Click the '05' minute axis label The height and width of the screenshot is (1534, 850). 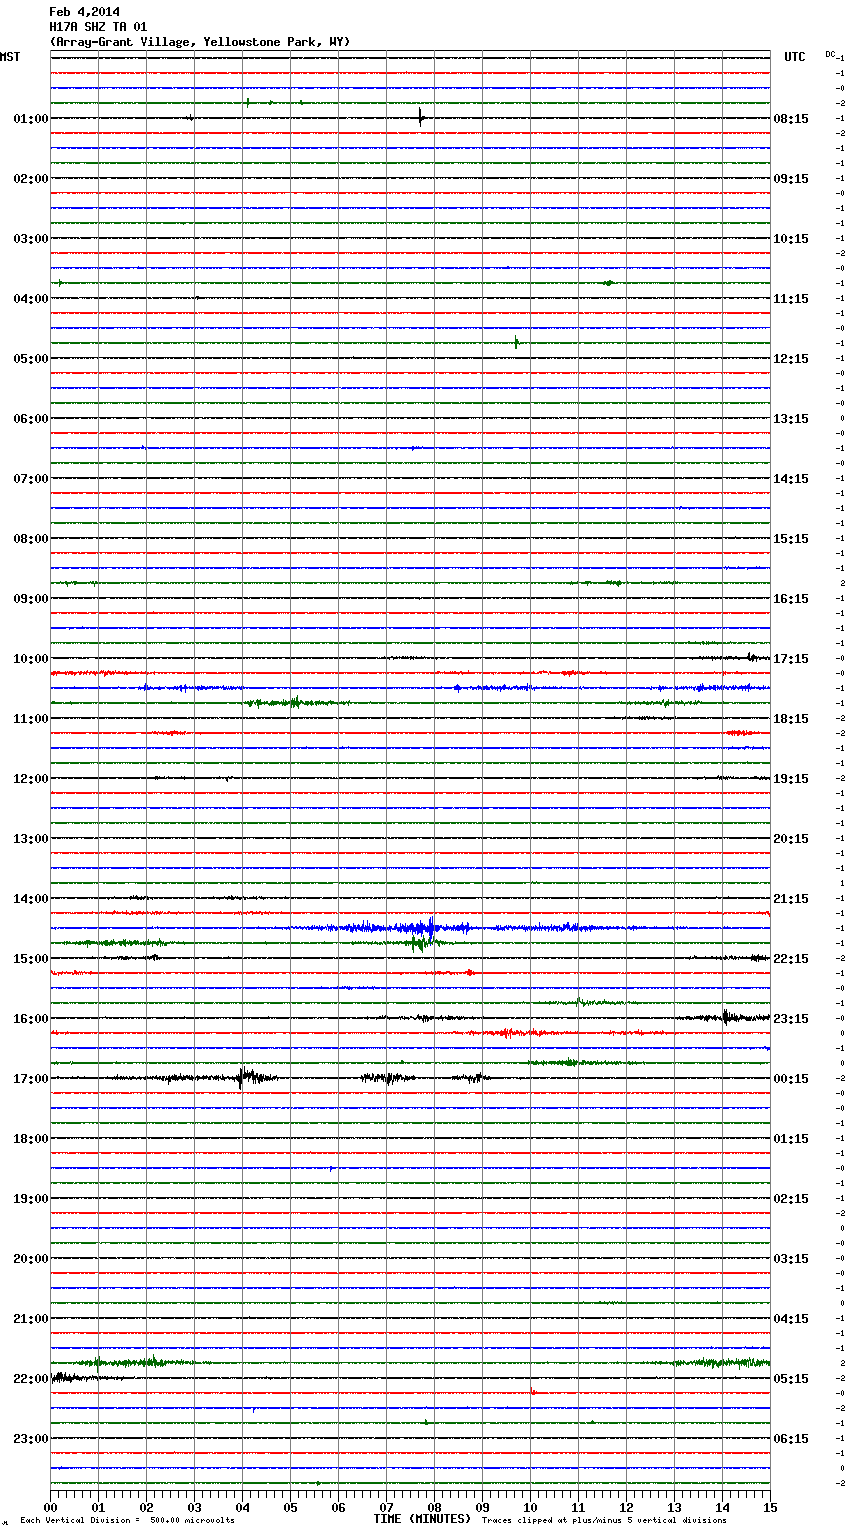290,1507
